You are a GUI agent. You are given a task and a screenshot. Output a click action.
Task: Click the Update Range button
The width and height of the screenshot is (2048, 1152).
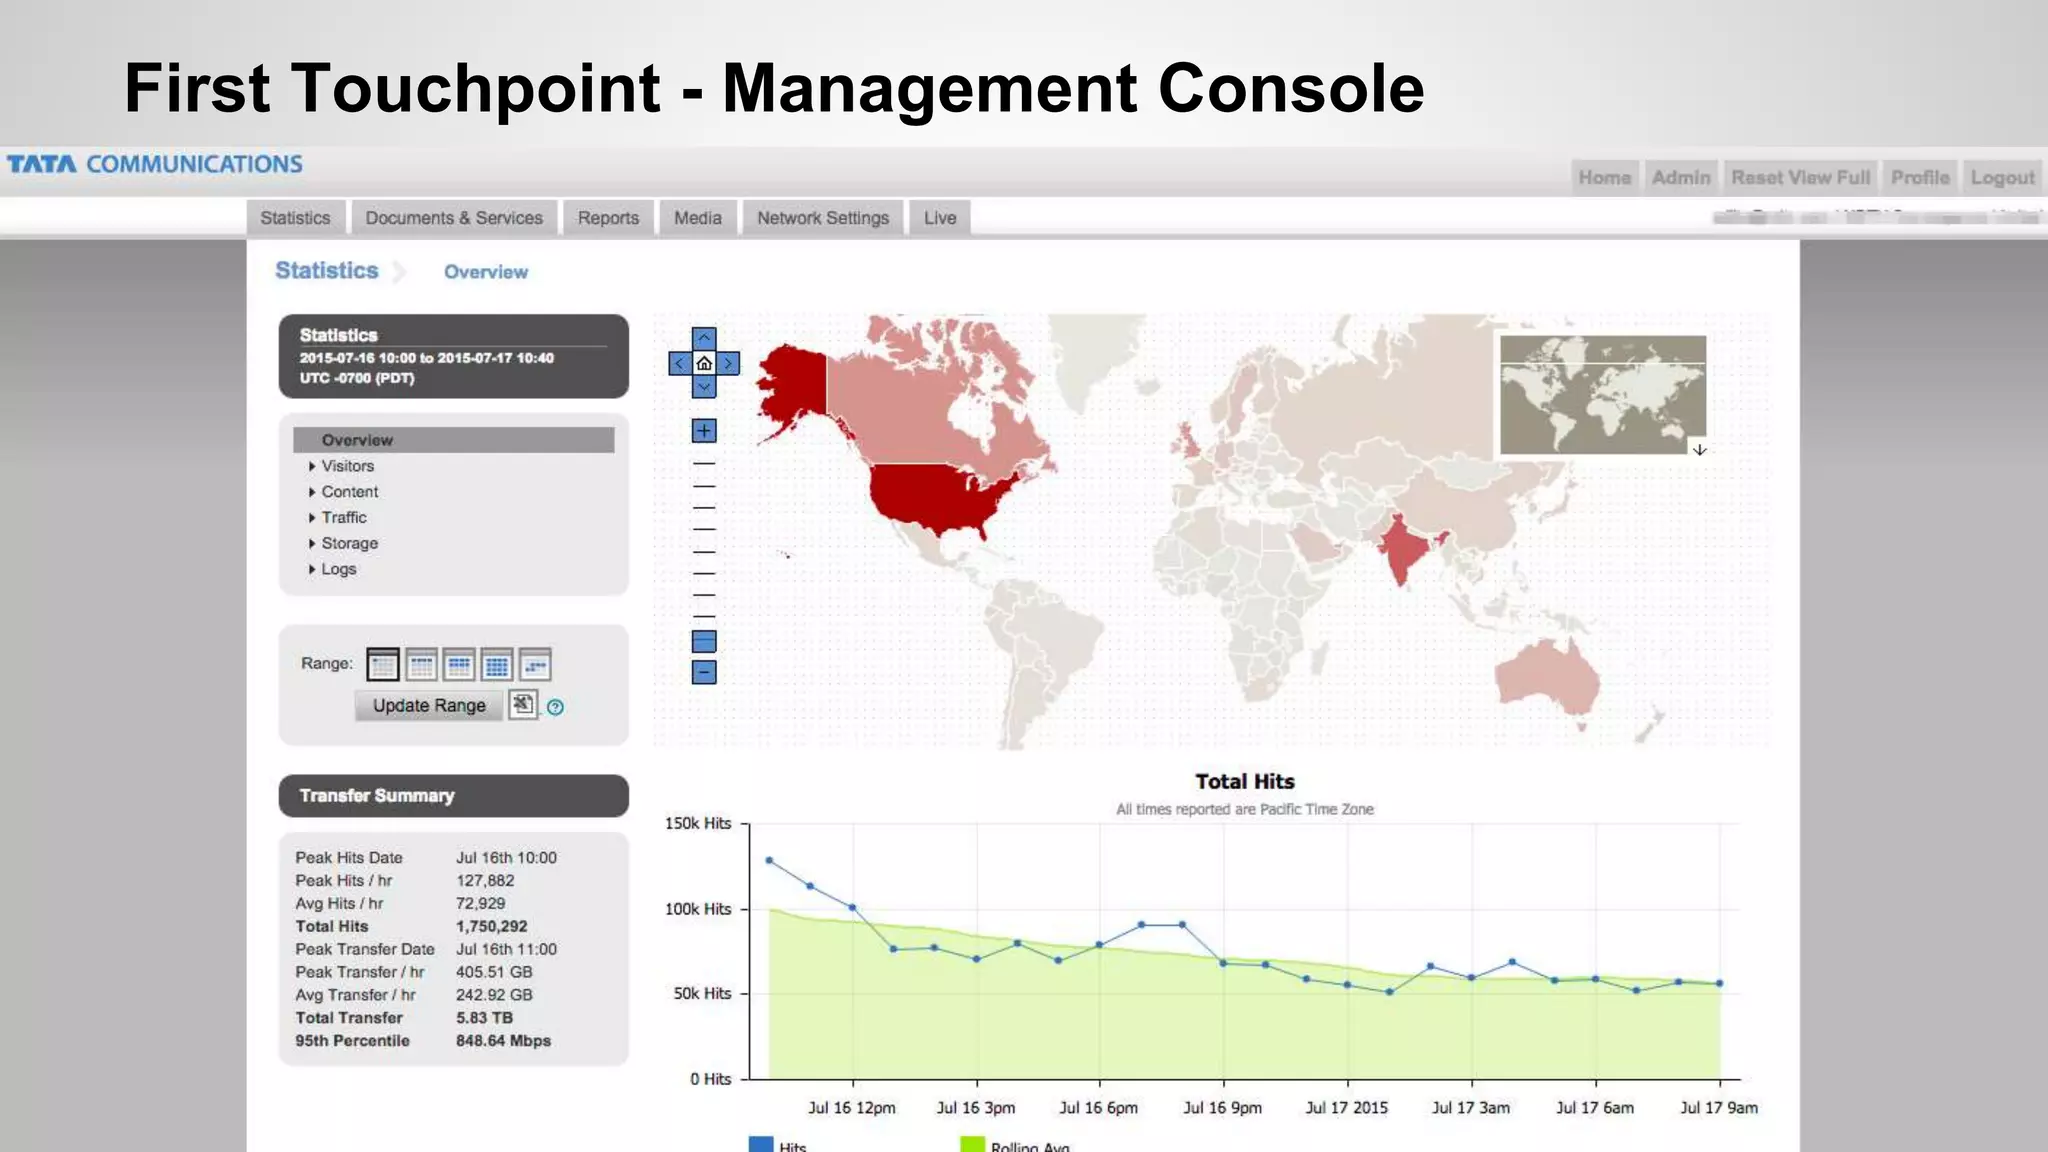pyautogui.click(x=429, y=705)
